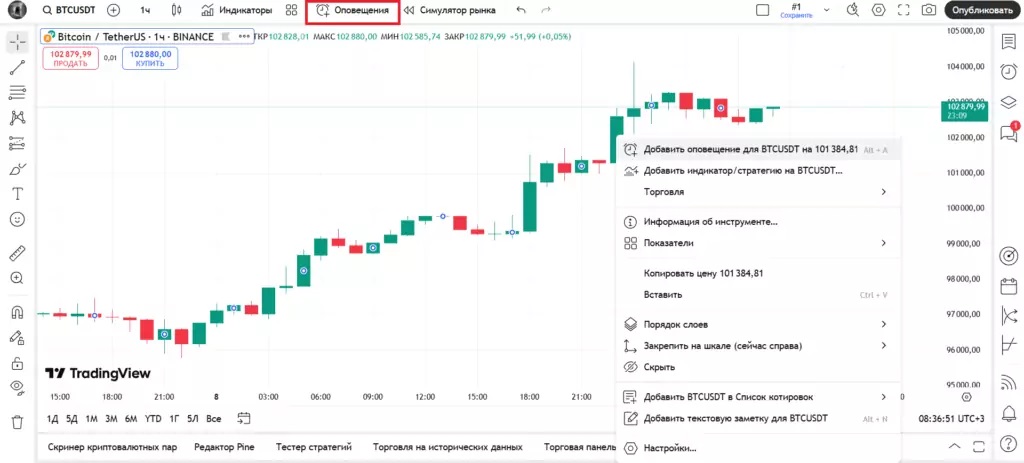
Task: Open the 1ч timeframe selector
Action: [x=145, y=10]
